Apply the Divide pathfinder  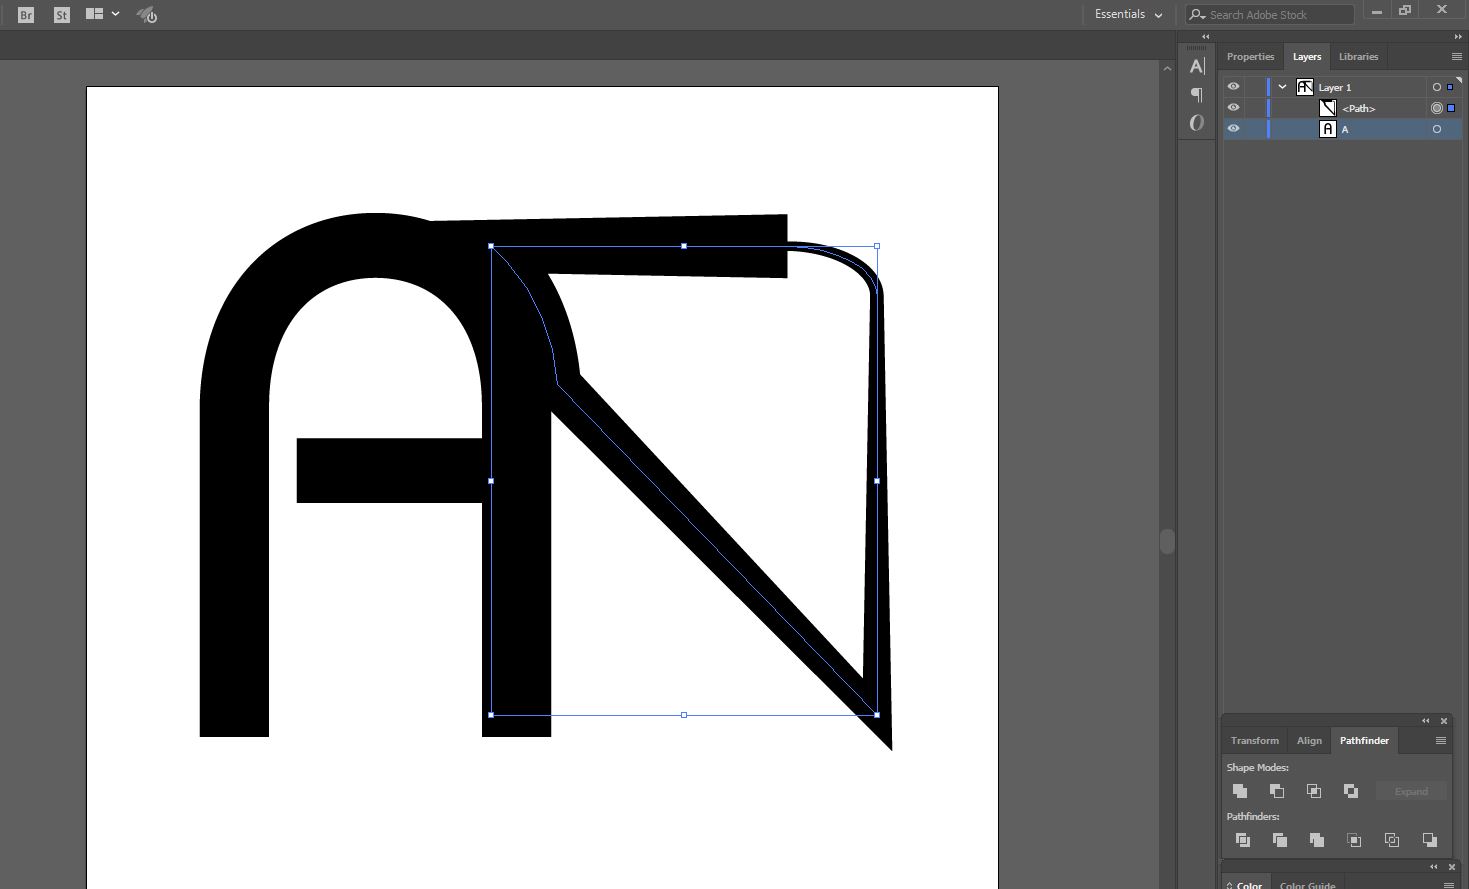(1243, 840)
